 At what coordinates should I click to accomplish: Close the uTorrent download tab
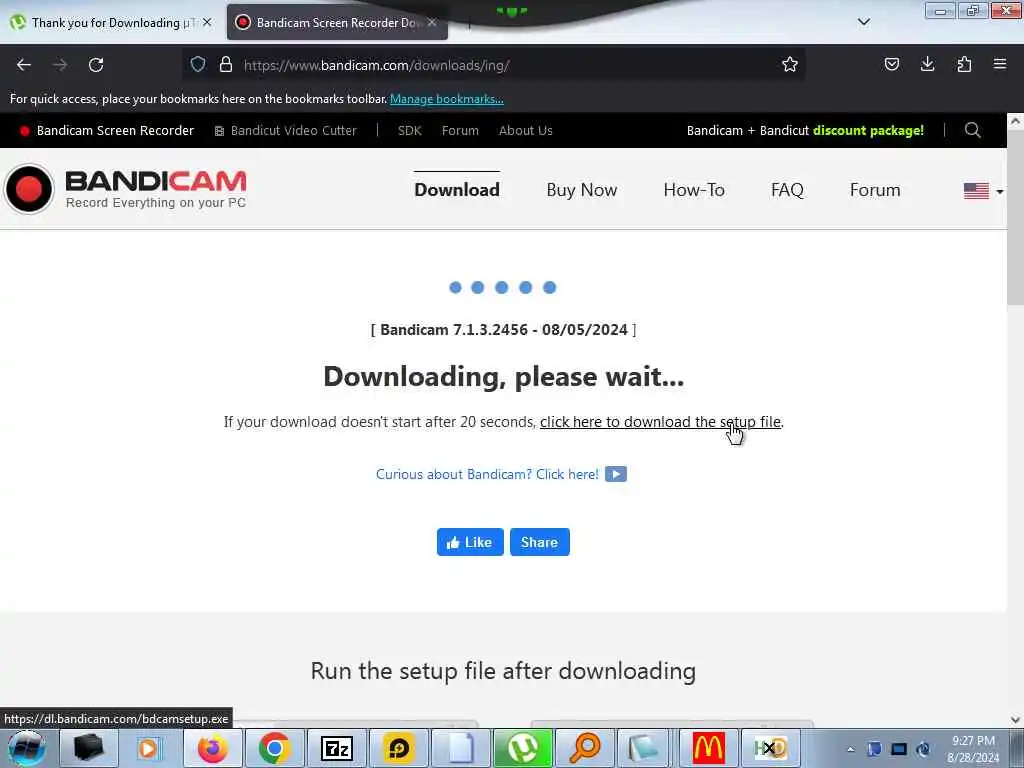(207, 22)
